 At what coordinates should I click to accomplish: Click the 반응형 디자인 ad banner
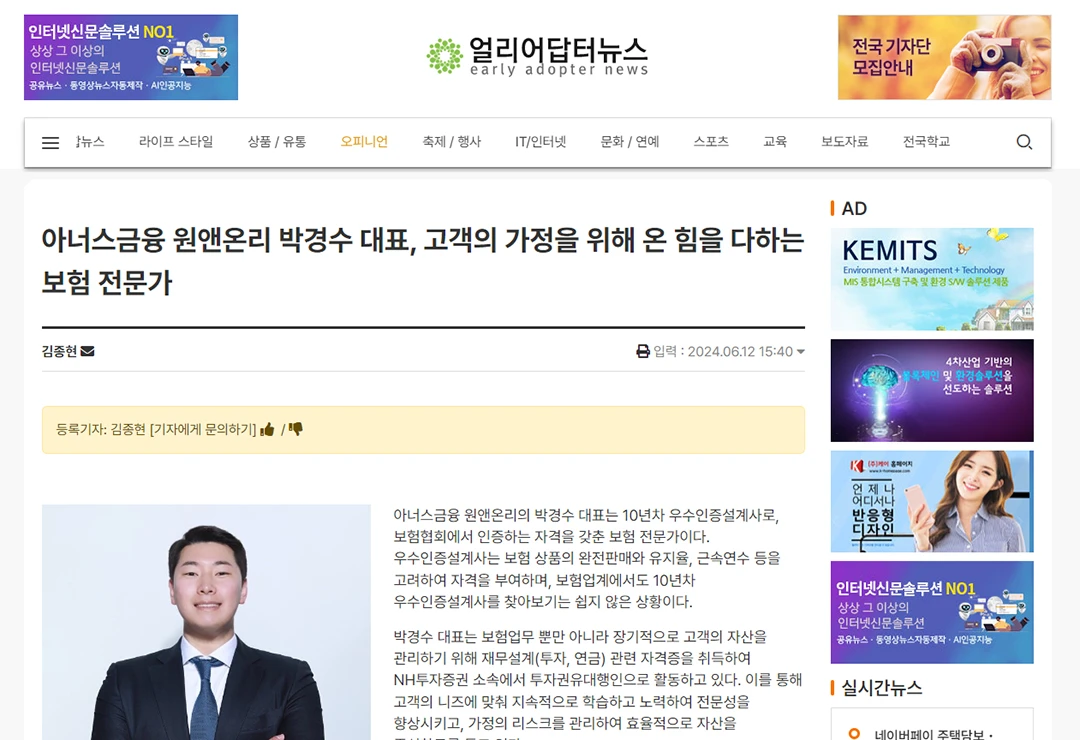coord(932,502)
